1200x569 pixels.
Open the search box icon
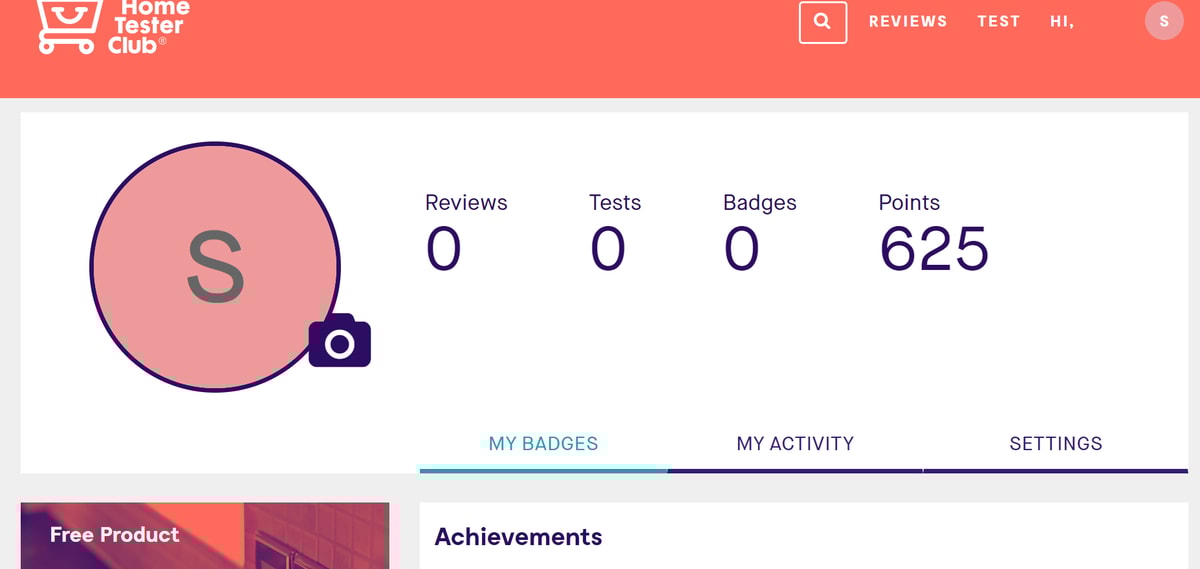822,22
